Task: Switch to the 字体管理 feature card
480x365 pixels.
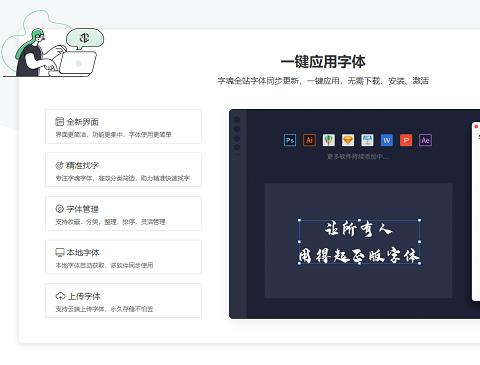Action: click(x=123, y=213)
